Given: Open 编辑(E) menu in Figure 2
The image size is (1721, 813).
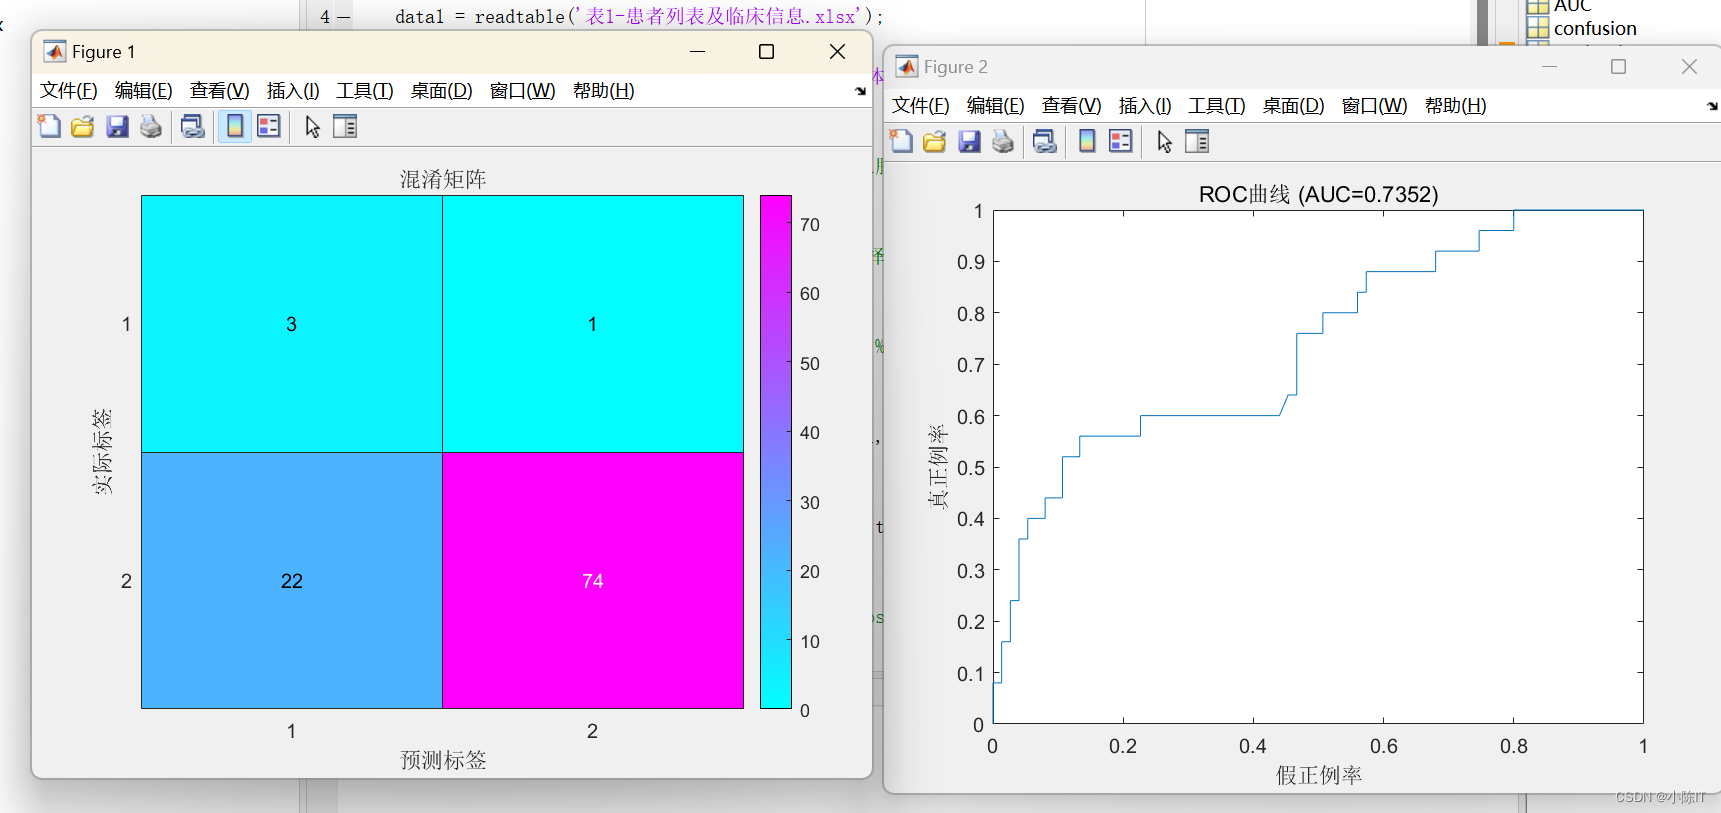Looking at the screenshot, I should tap(996, 106).
